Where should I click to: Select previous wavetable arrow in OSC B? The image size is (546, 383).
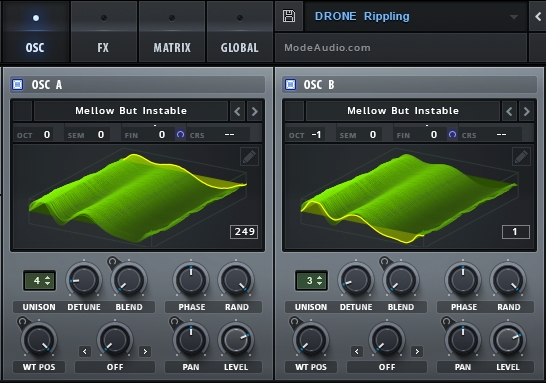[x=509, y=111]
